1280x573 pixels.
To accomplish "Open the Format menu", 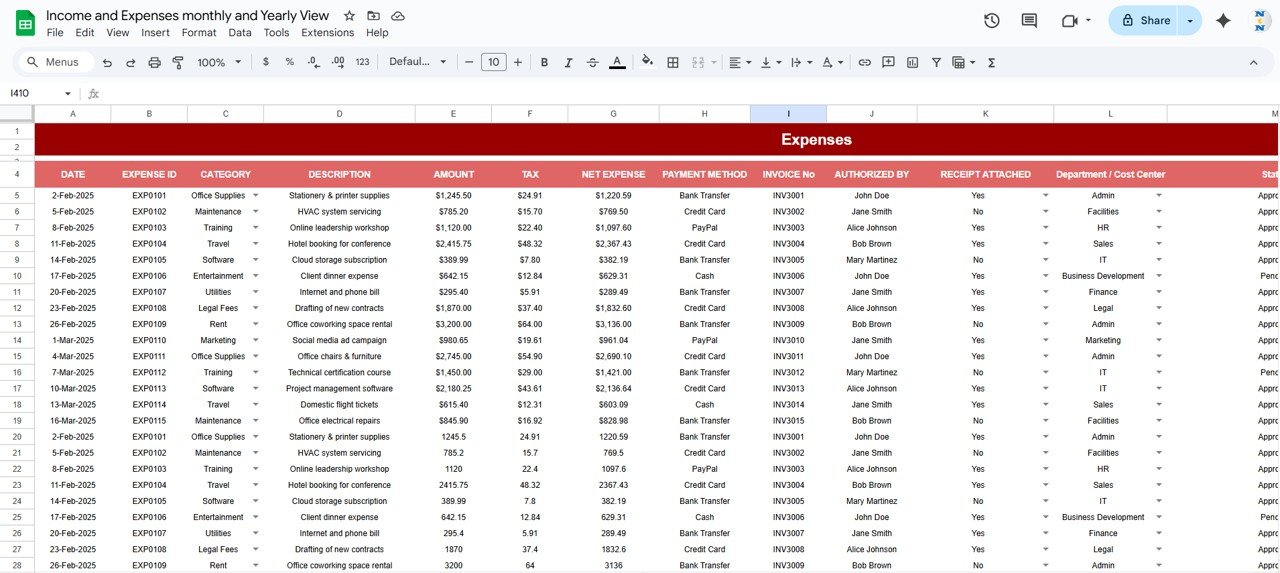I will click(x=199, y=32).
